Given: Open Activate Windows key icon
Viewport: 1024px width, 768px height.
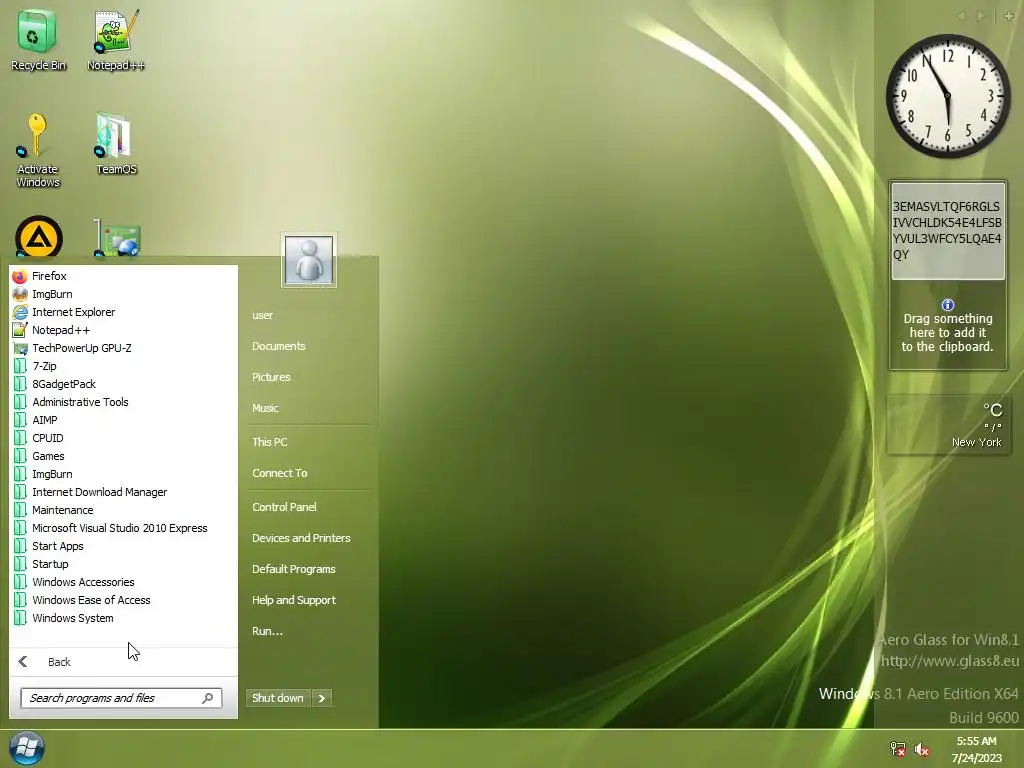Looking at the screenshot, I should (38, 150).
